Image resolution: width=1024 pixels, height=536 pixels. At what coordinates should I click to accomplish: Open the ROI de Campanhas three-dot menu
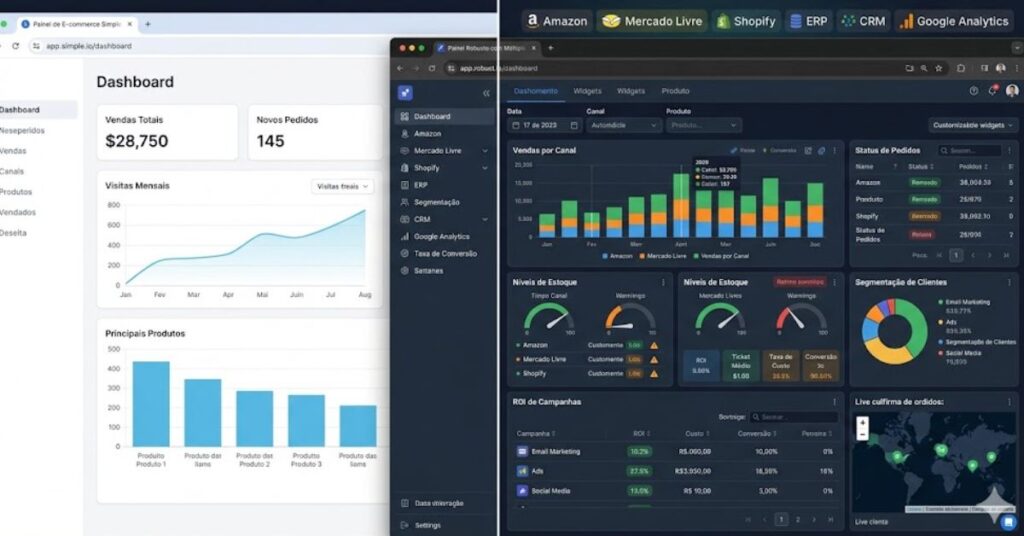[x=835, y=402]
